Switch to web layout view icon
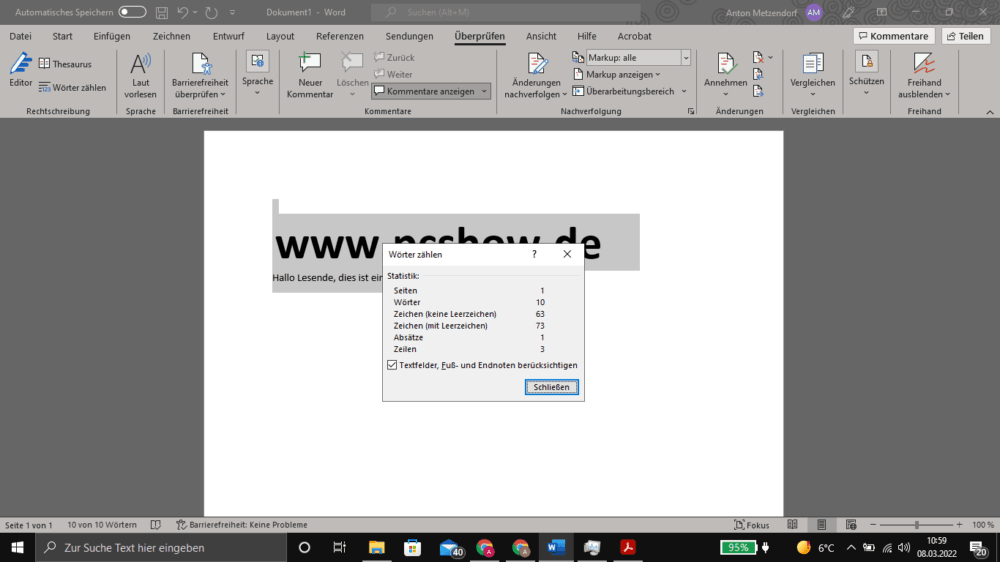Screen dimensions: 1000x562 tap(851, 525)
